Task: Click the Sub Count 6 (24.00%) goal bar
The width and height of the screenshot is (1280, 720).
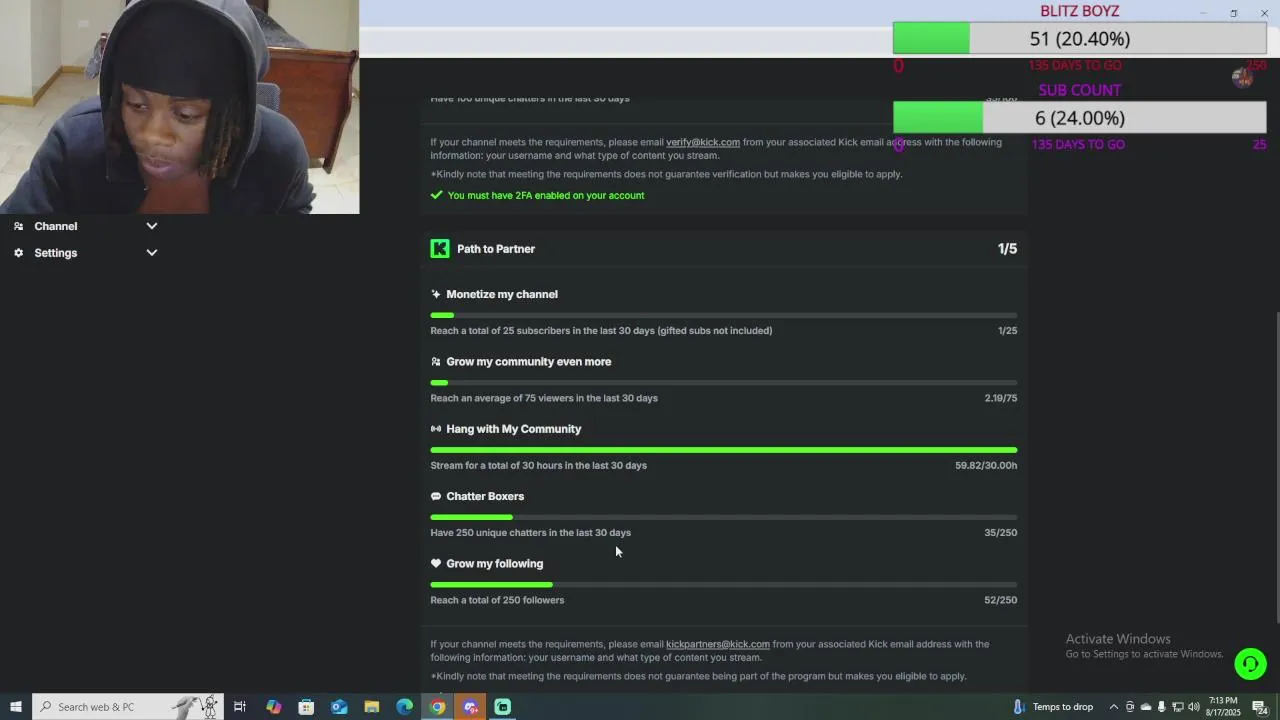Action: (x=1080, y=118)
